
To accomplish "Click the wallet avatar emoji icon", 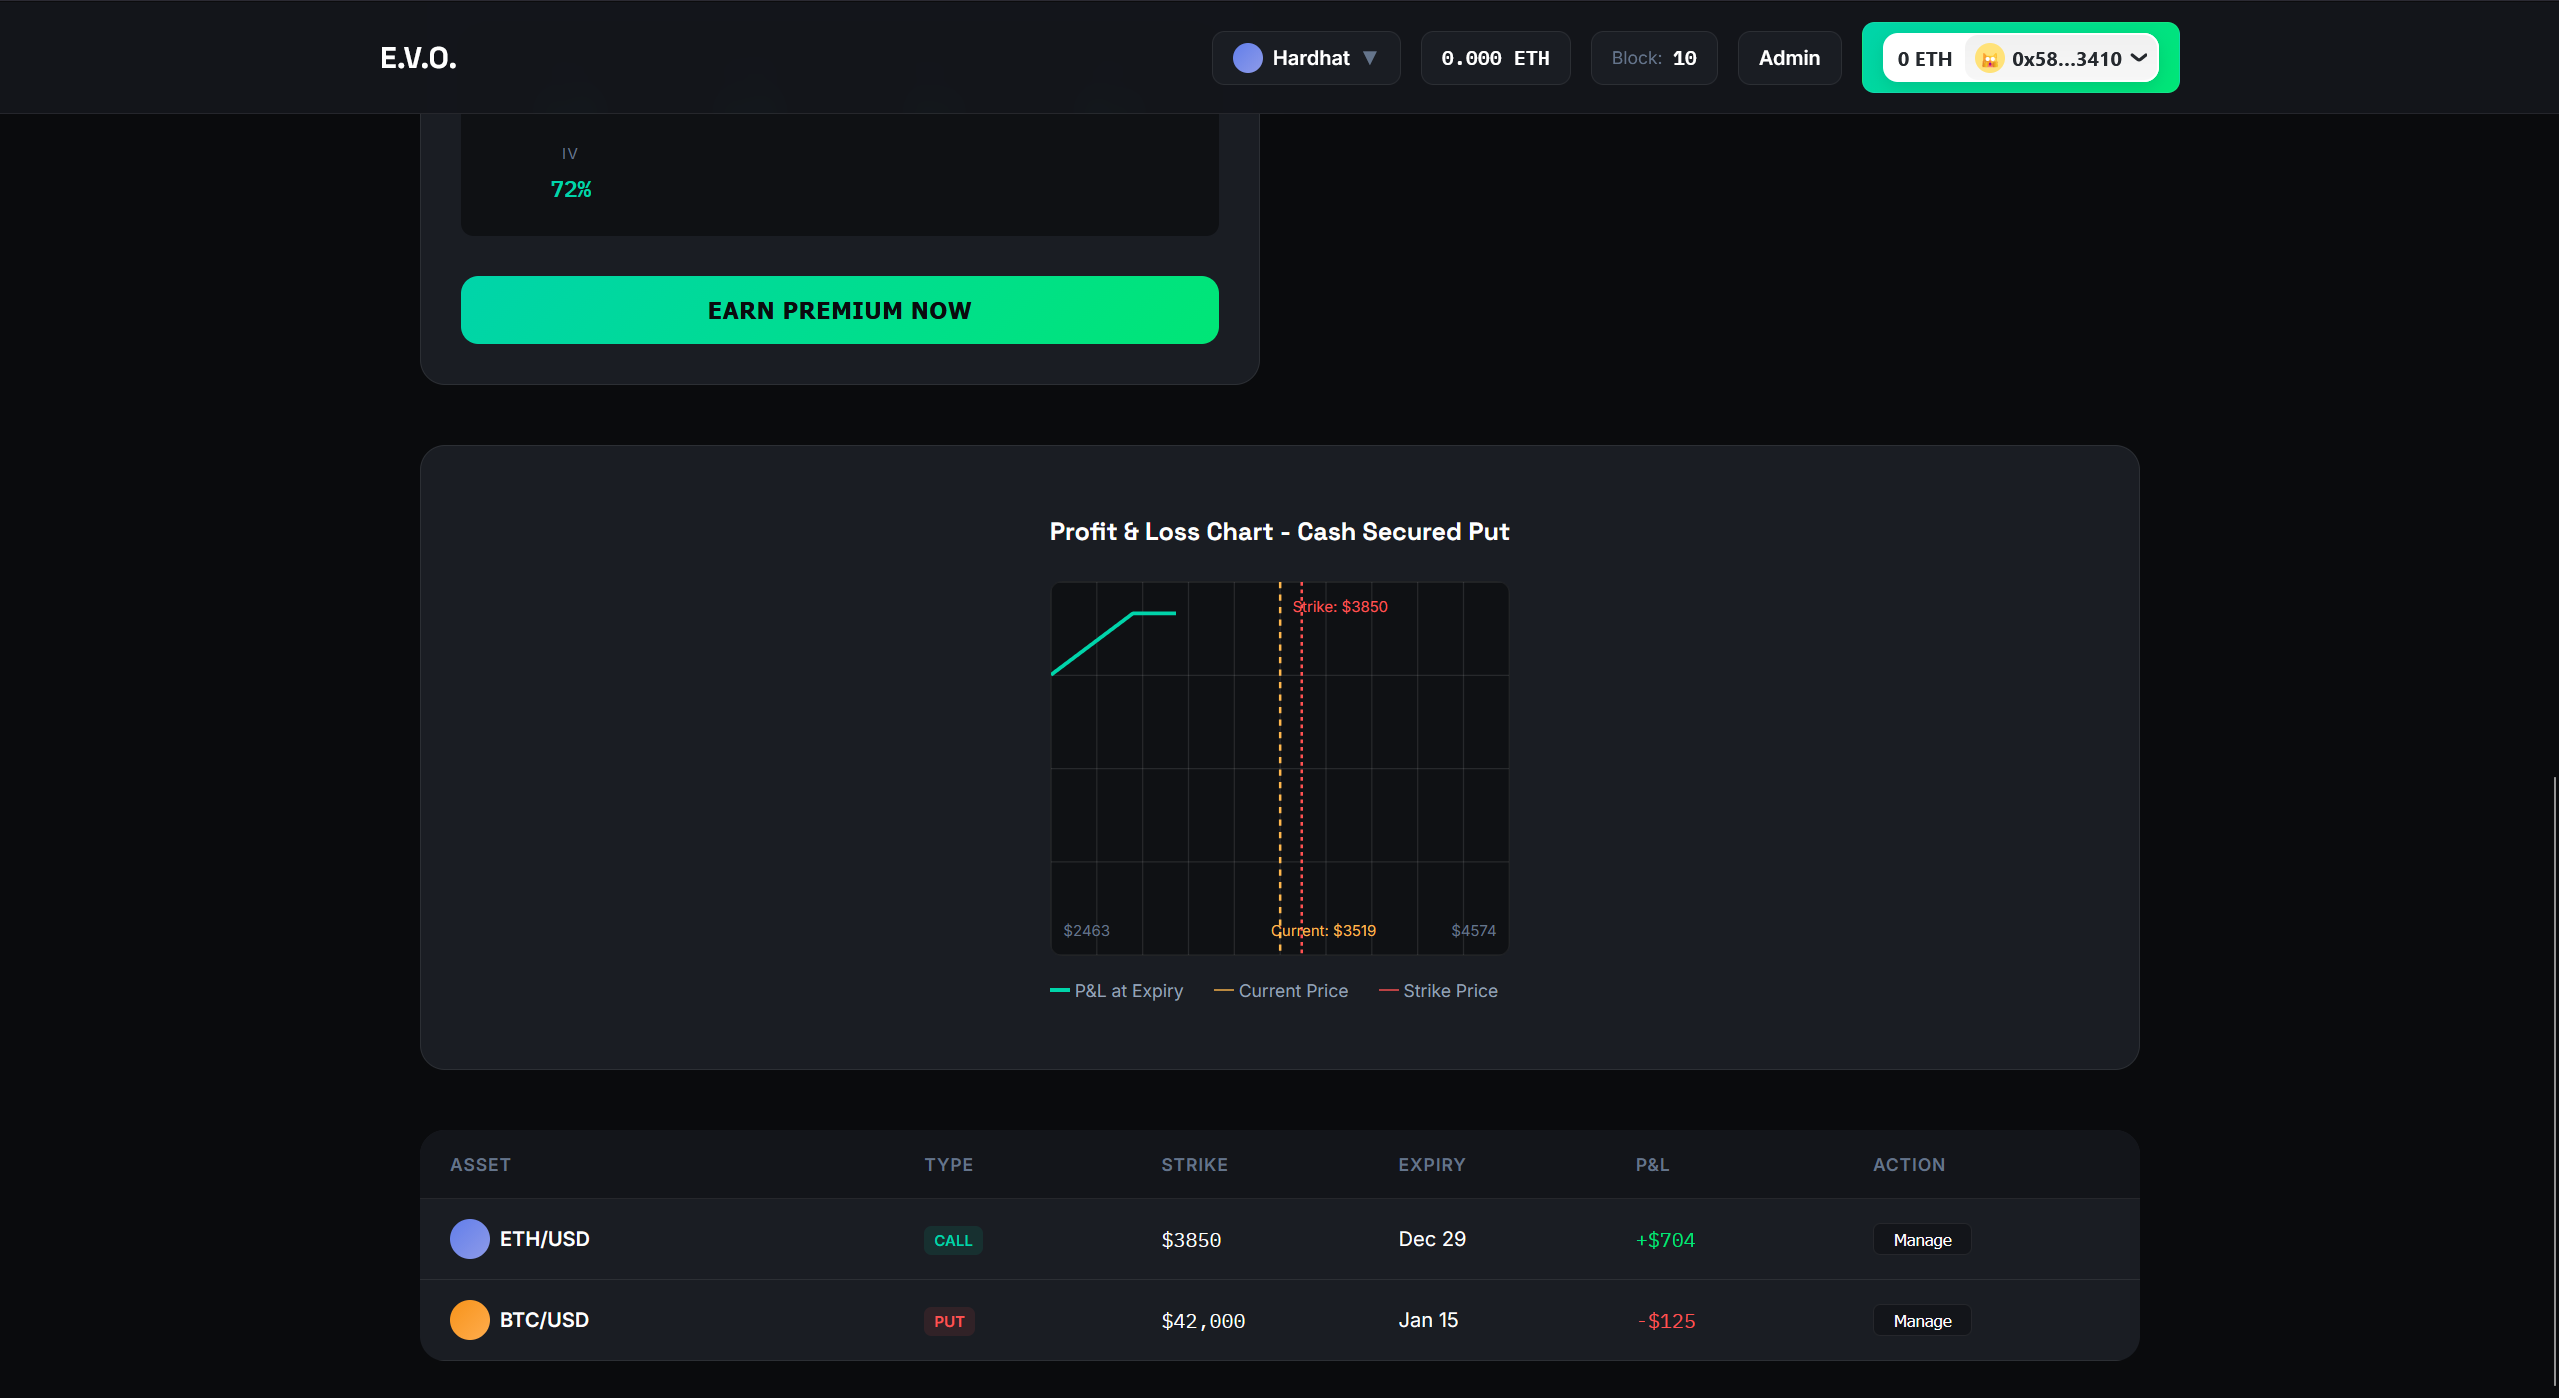I will [1989, 59].
